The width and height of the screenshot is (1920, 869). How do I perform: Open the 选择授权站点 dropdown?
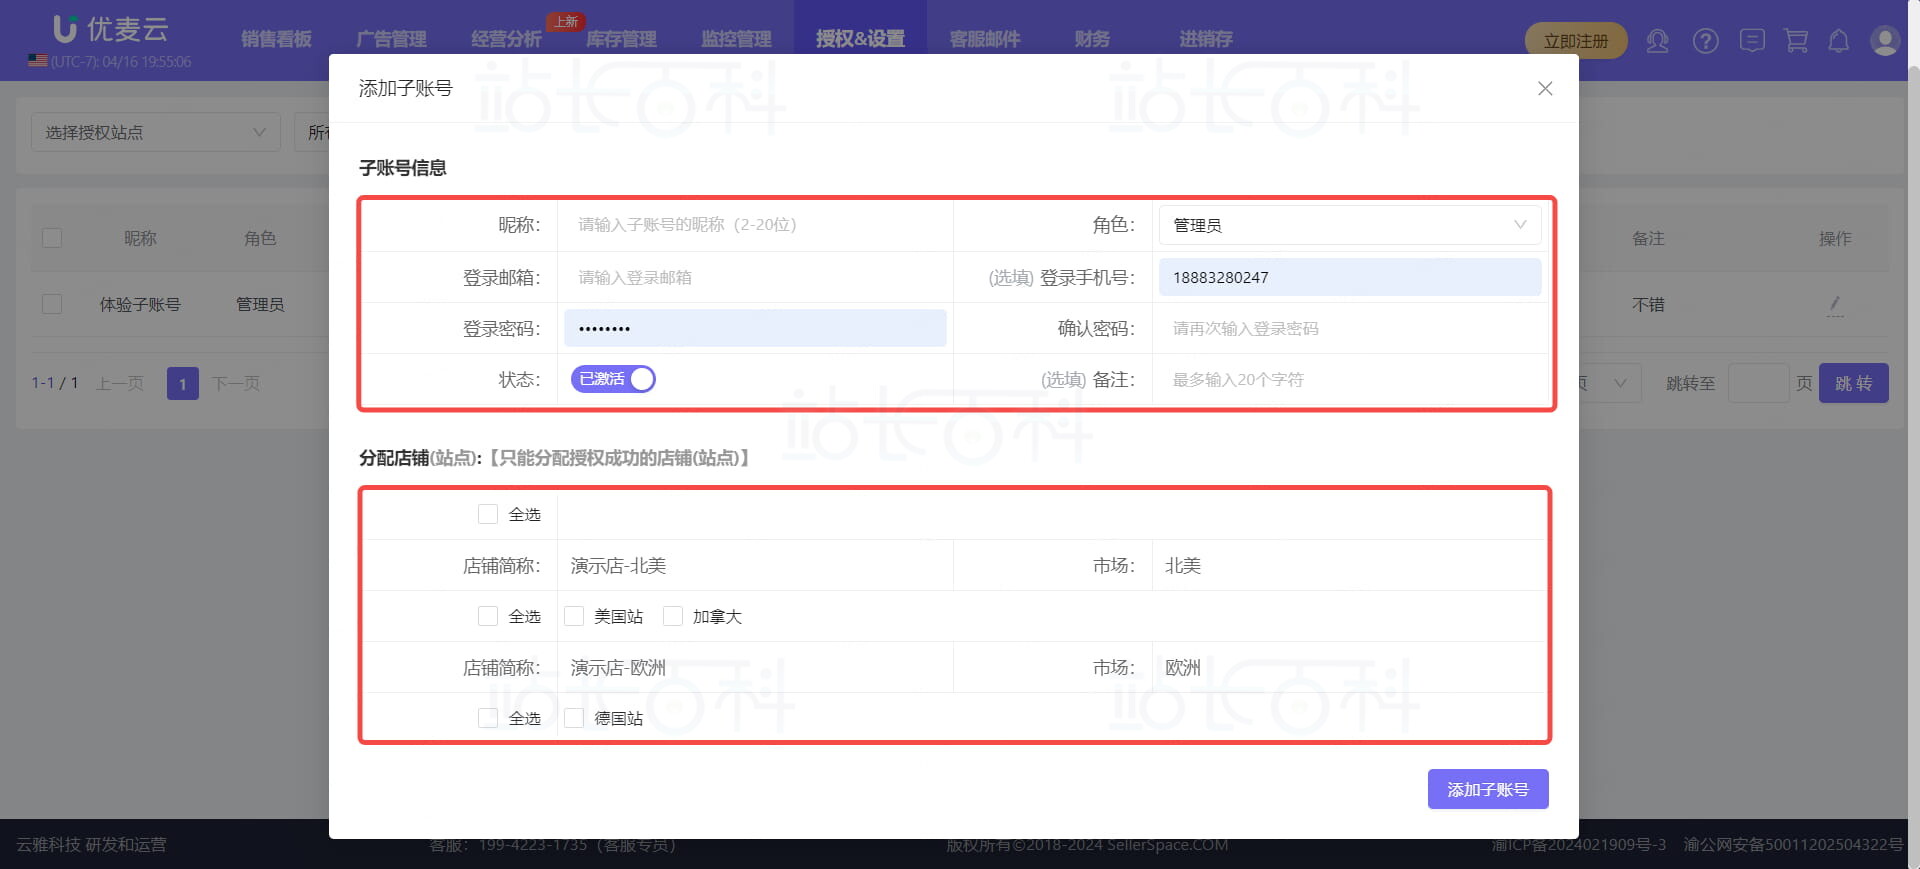coord(155,132)
